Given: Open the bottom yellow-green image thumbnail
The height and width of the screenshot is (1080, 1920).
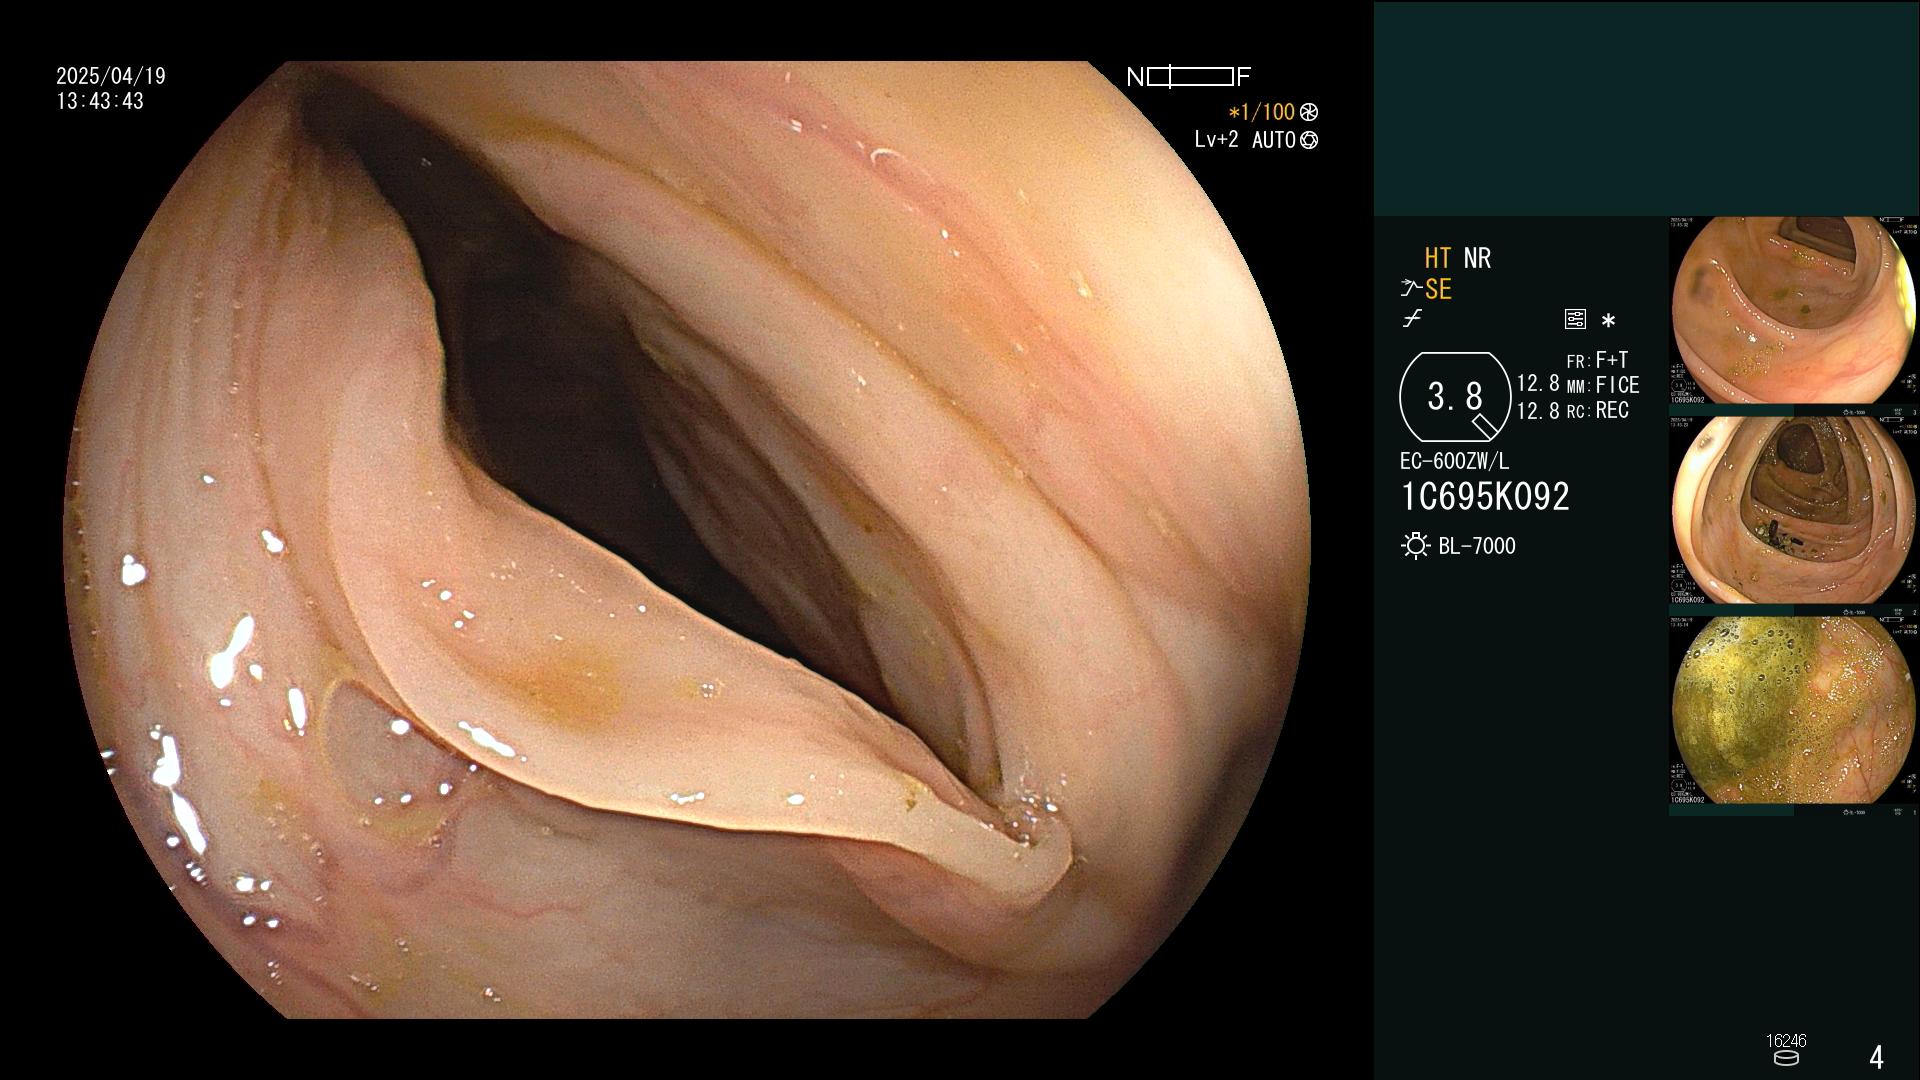Looking at the screenshot, I should point(1794,710).
